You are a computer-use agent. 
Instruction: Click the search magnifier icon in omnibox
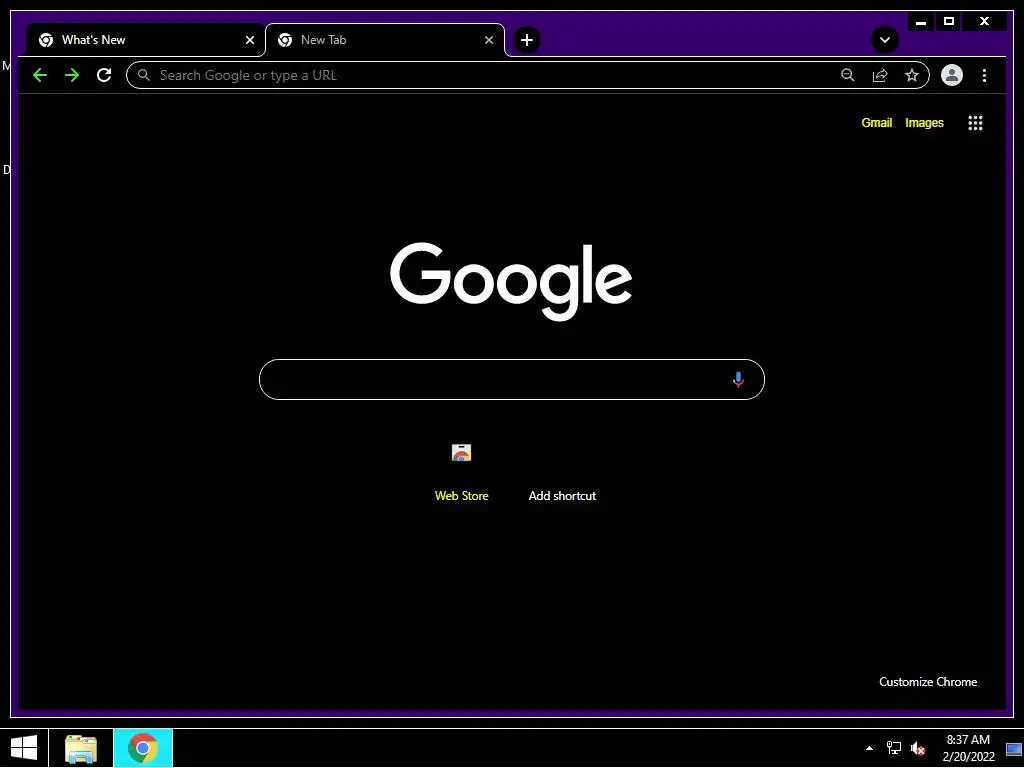coord(144,75)
